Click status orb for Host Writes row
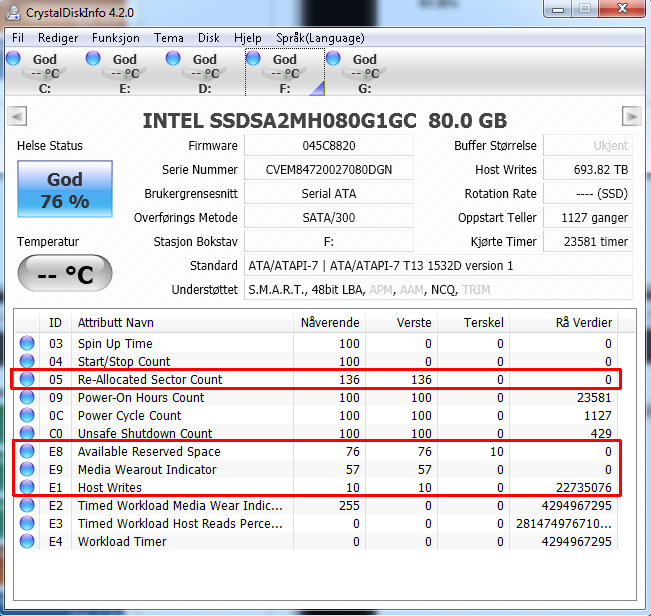The height and width of the screenshot is (616, 651). point(27,487)
